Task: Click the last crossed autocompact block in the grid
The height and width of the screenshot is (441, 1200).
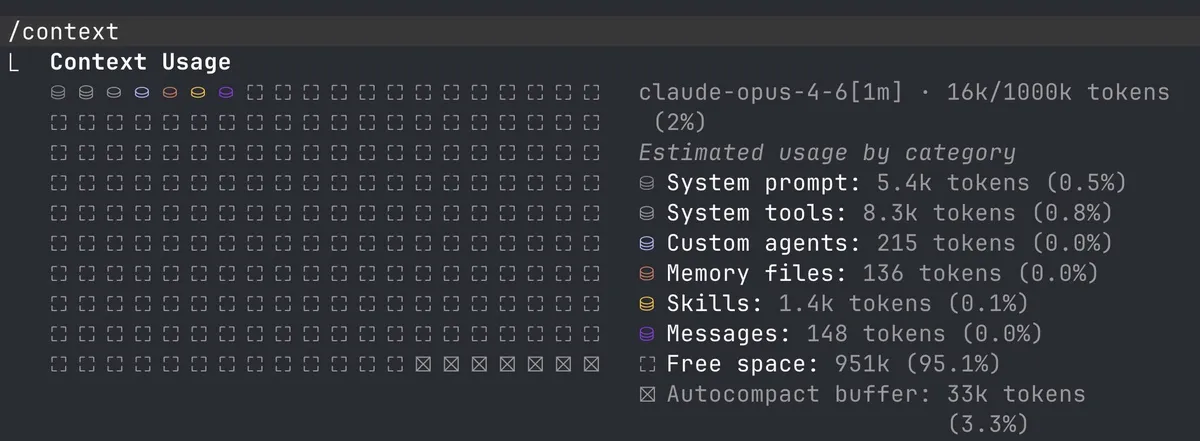Action: [x=591, y=363]
